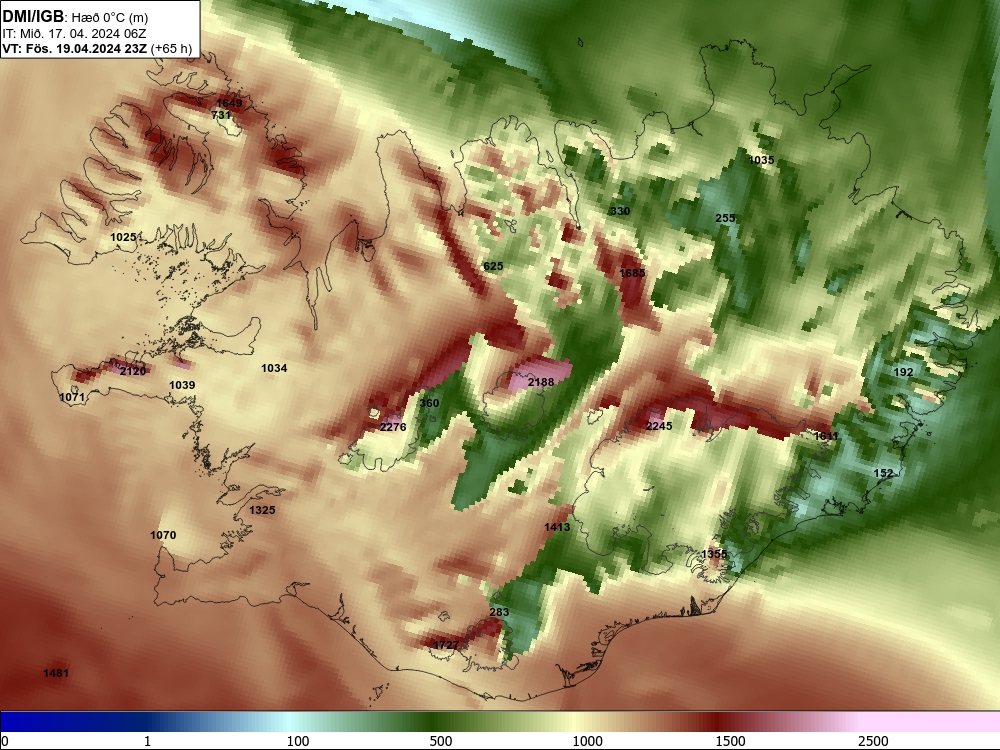Image resolution: width=1000 pixels, height=750 pixels.
Task: Click the legend tick label 1
Action: point(147,741)
